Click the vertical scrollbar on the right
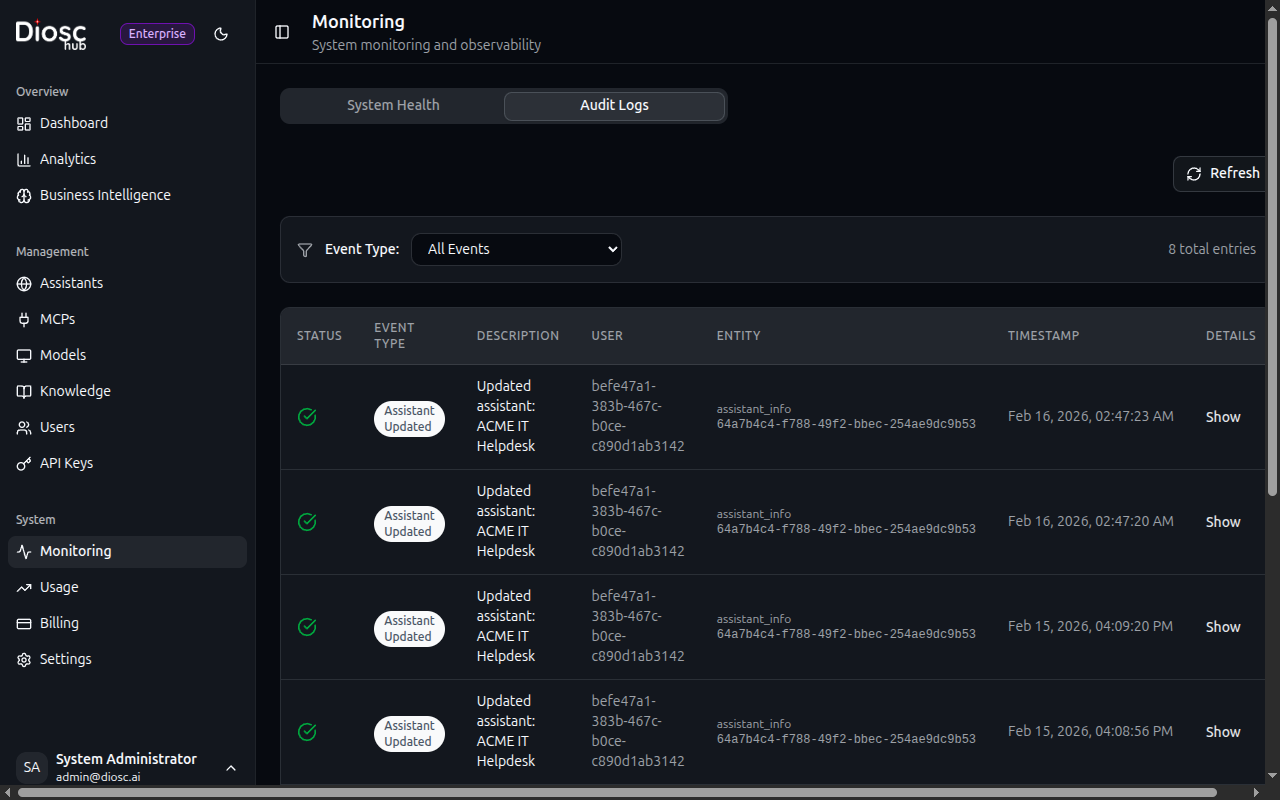The width and height of the screenshot is (1280, 800). click(1274, 400)
